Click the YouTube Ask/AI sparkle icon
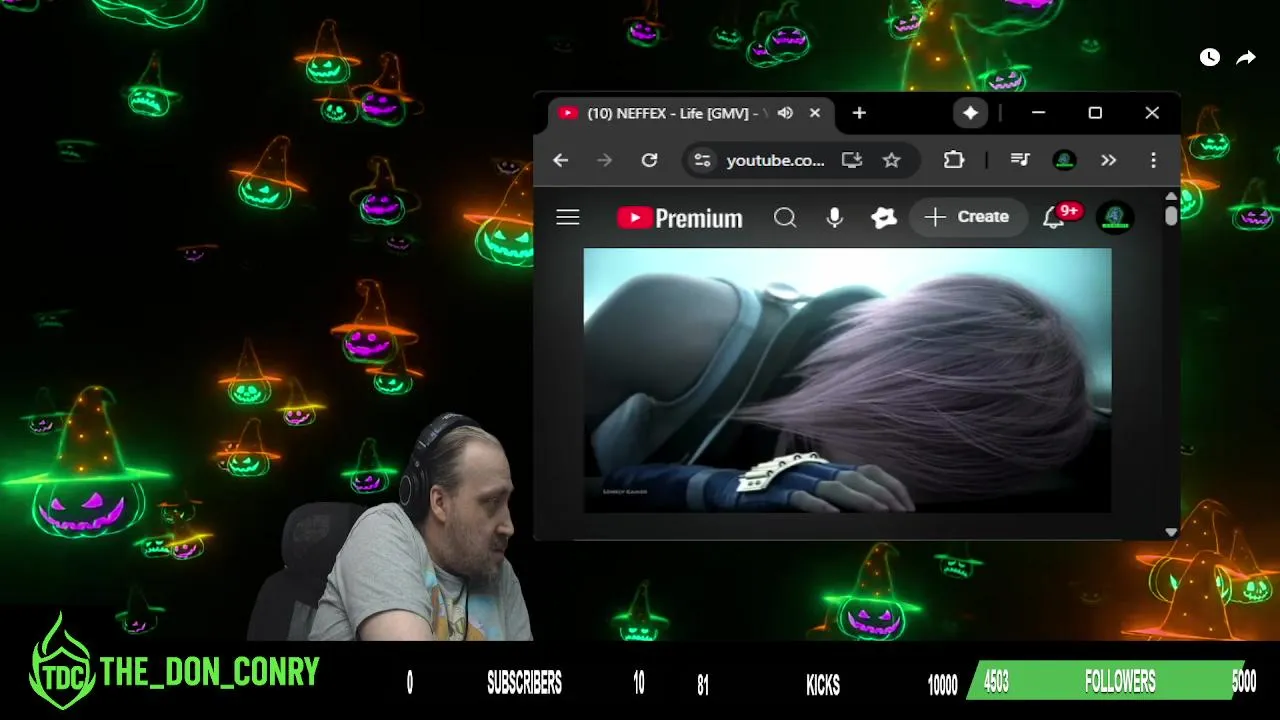1280x720 pixels. [x=884, y=217]
